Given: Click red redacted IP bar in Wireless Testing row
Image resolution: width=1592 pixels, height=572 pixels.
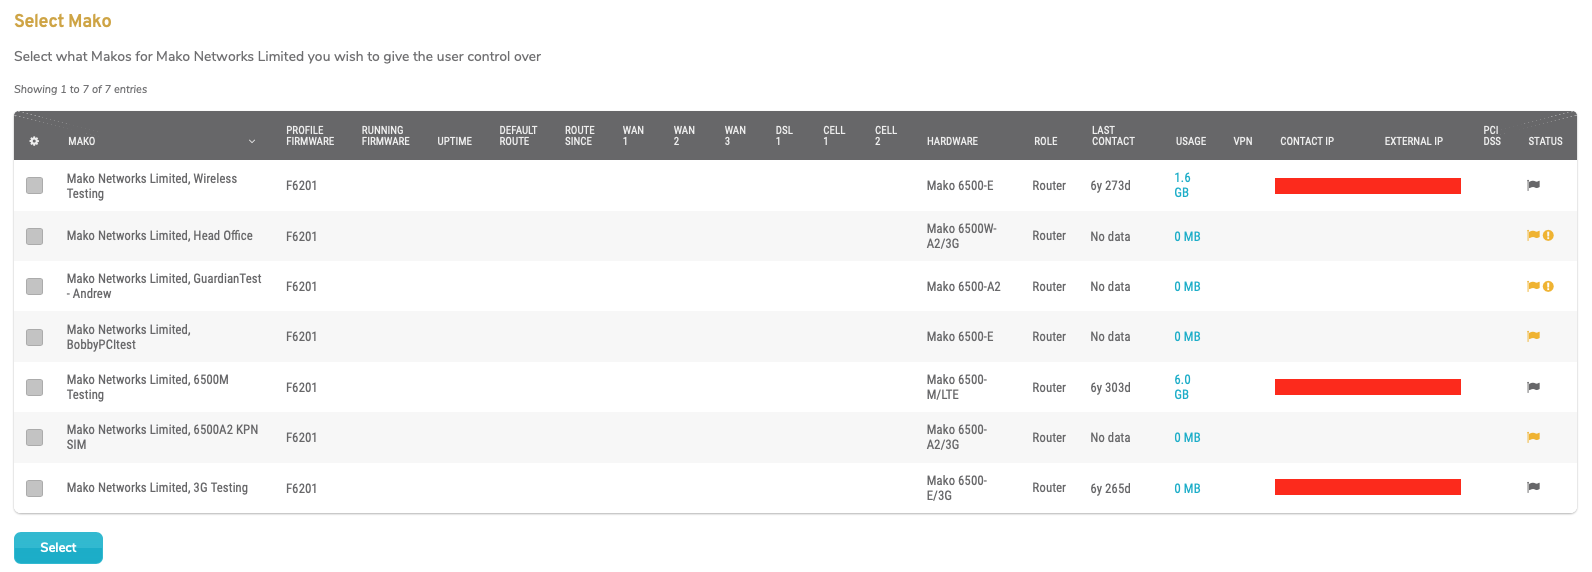Looking at the screenshot, I should [1367, 186].
